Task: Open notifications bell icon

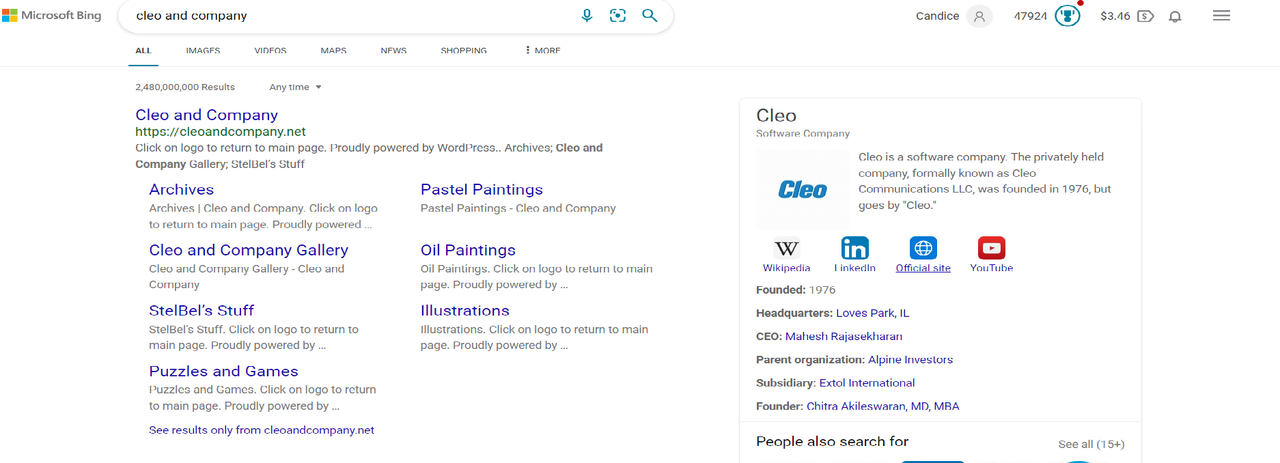Action: coord(1175,16)
